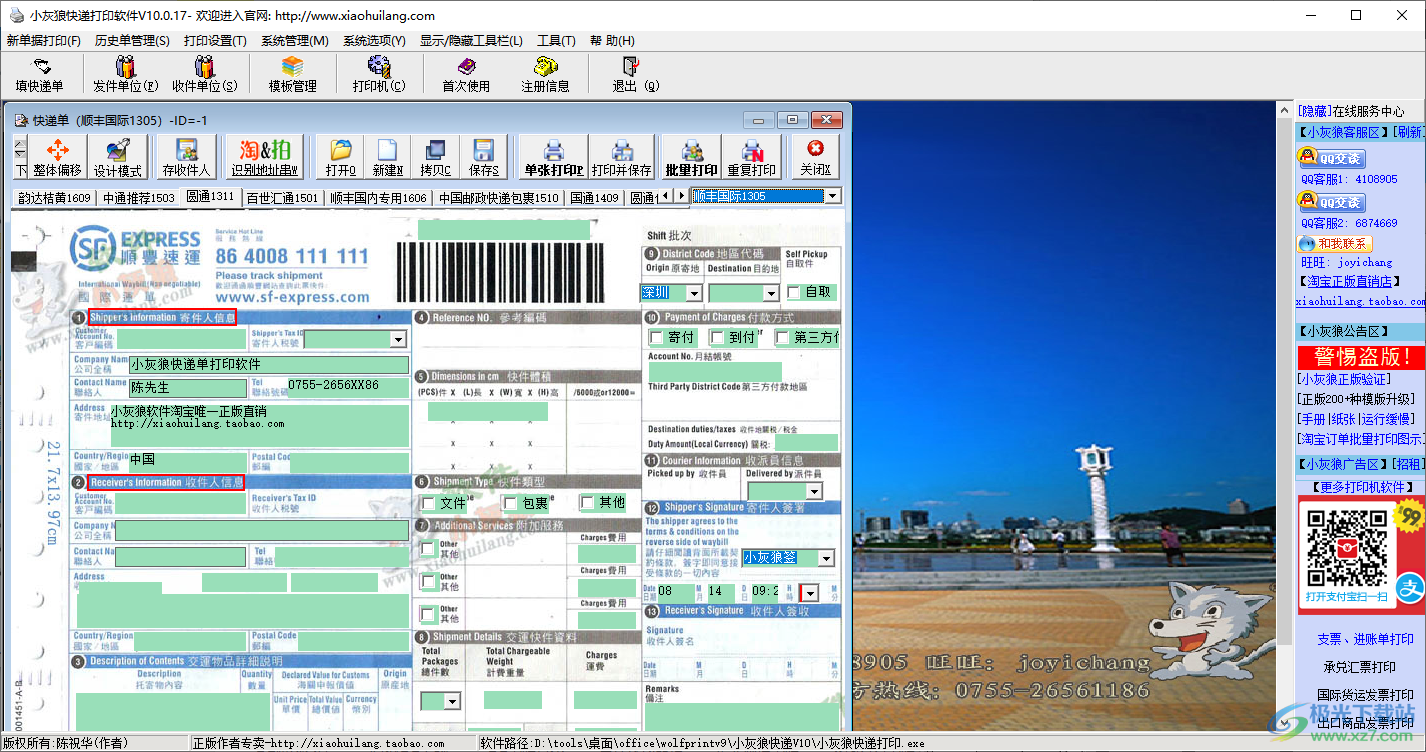Image resolution: width=1426 pixels, height=752 pixels.
Task: Open 小灰狼签 signature dropdown
Action: (x=826, y=558)
